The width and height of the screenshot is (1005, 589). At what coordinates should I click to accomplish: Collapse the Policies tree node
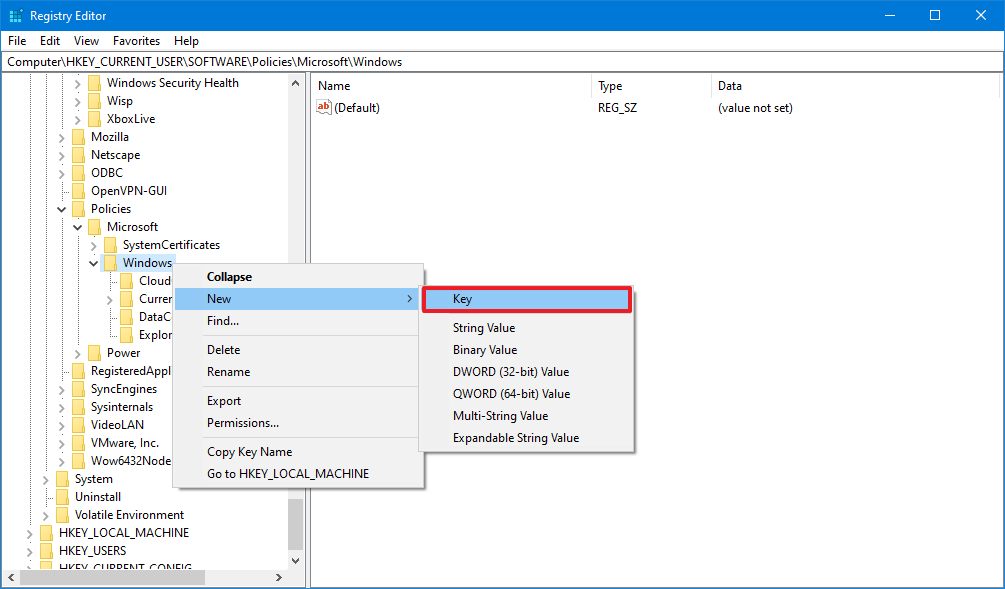coord(62,209)
